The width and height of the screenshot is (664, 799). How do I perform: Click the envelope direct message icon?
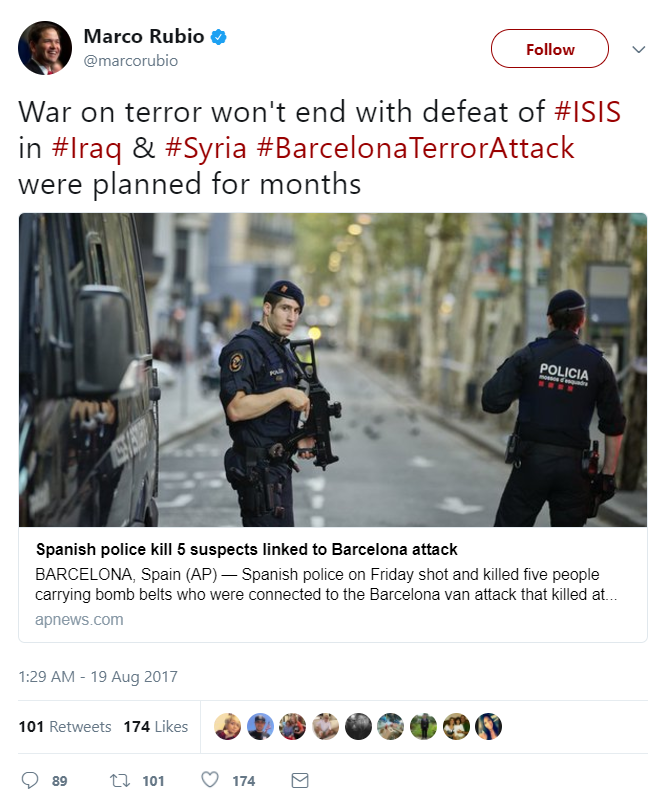[300, 780]
